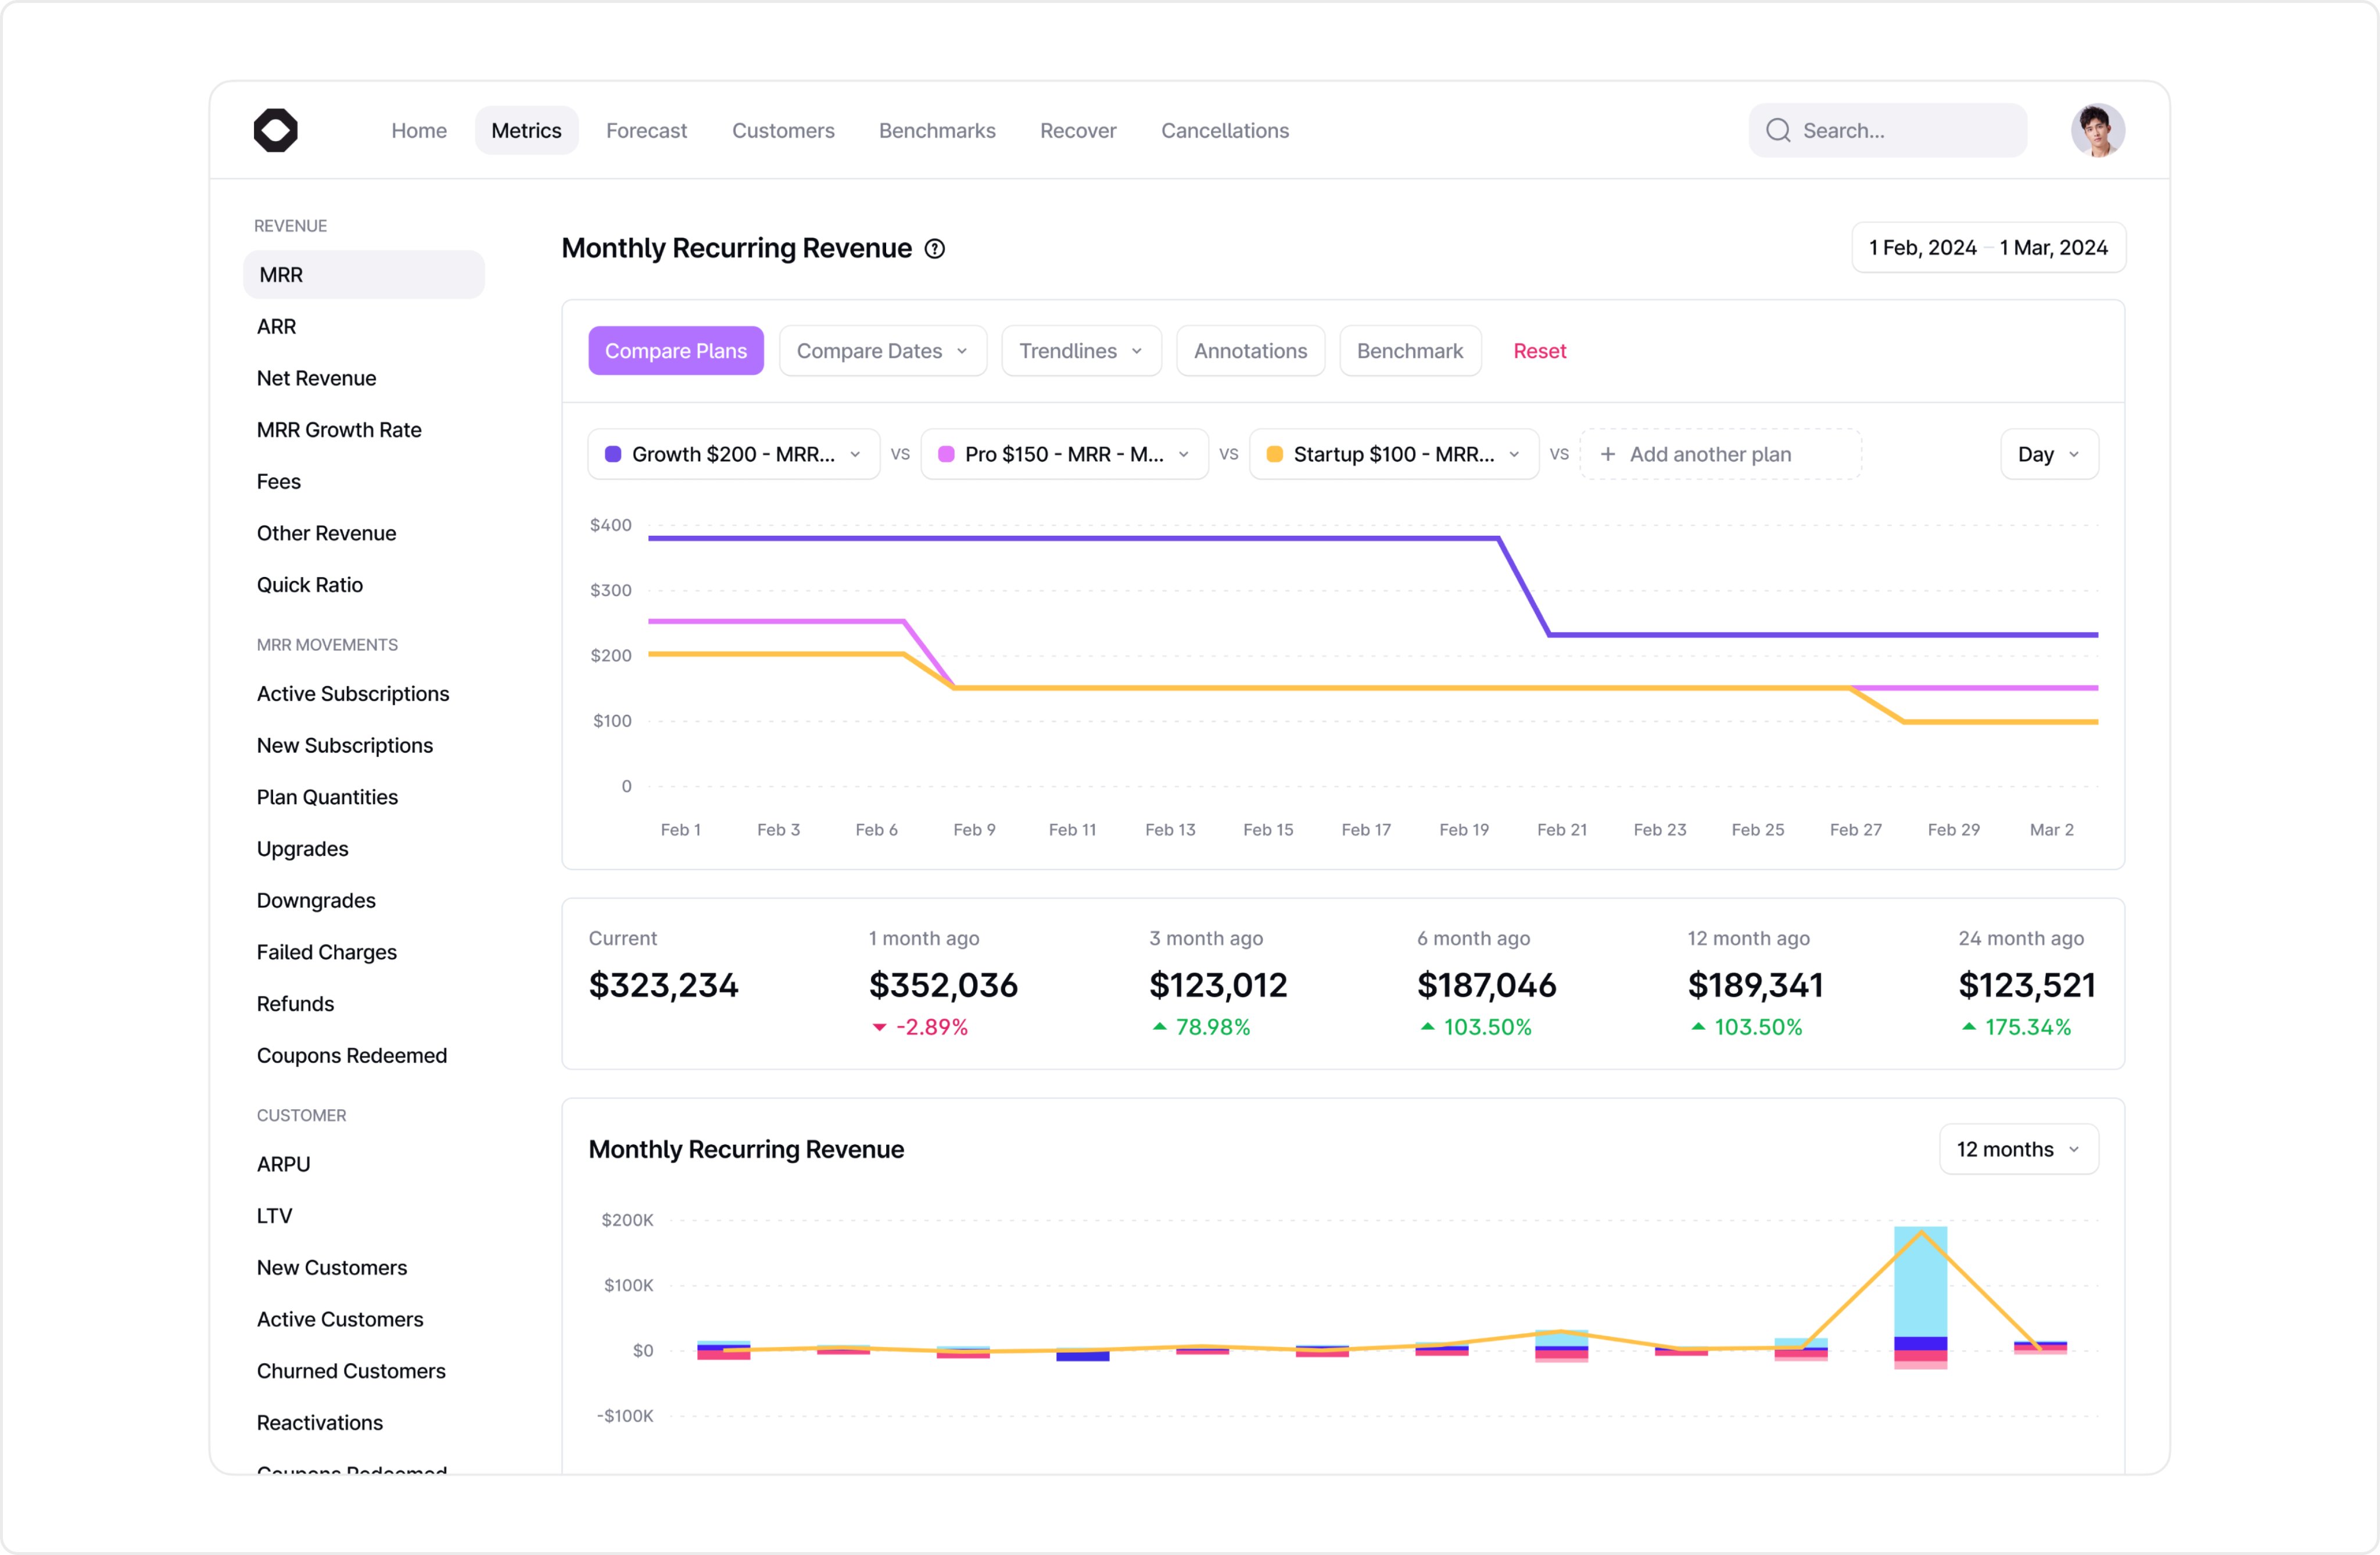Change the 12 months period dropdown
The width and height of the screenshot is (2380, 1555).
(x=2017, y=1149)
